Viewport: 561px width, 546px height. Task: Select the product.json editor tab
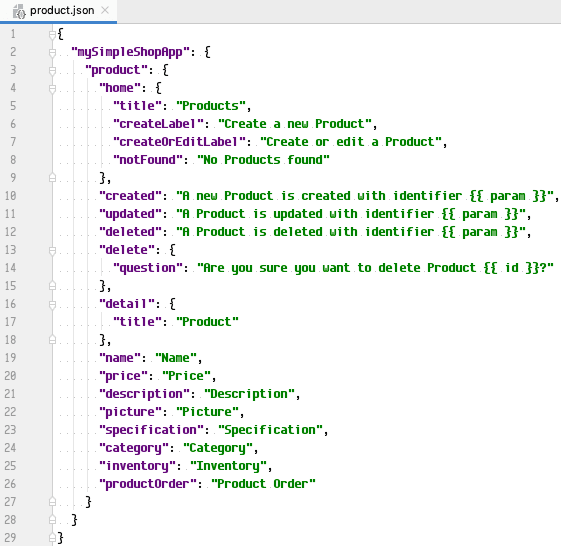click(x=58, y=11)
